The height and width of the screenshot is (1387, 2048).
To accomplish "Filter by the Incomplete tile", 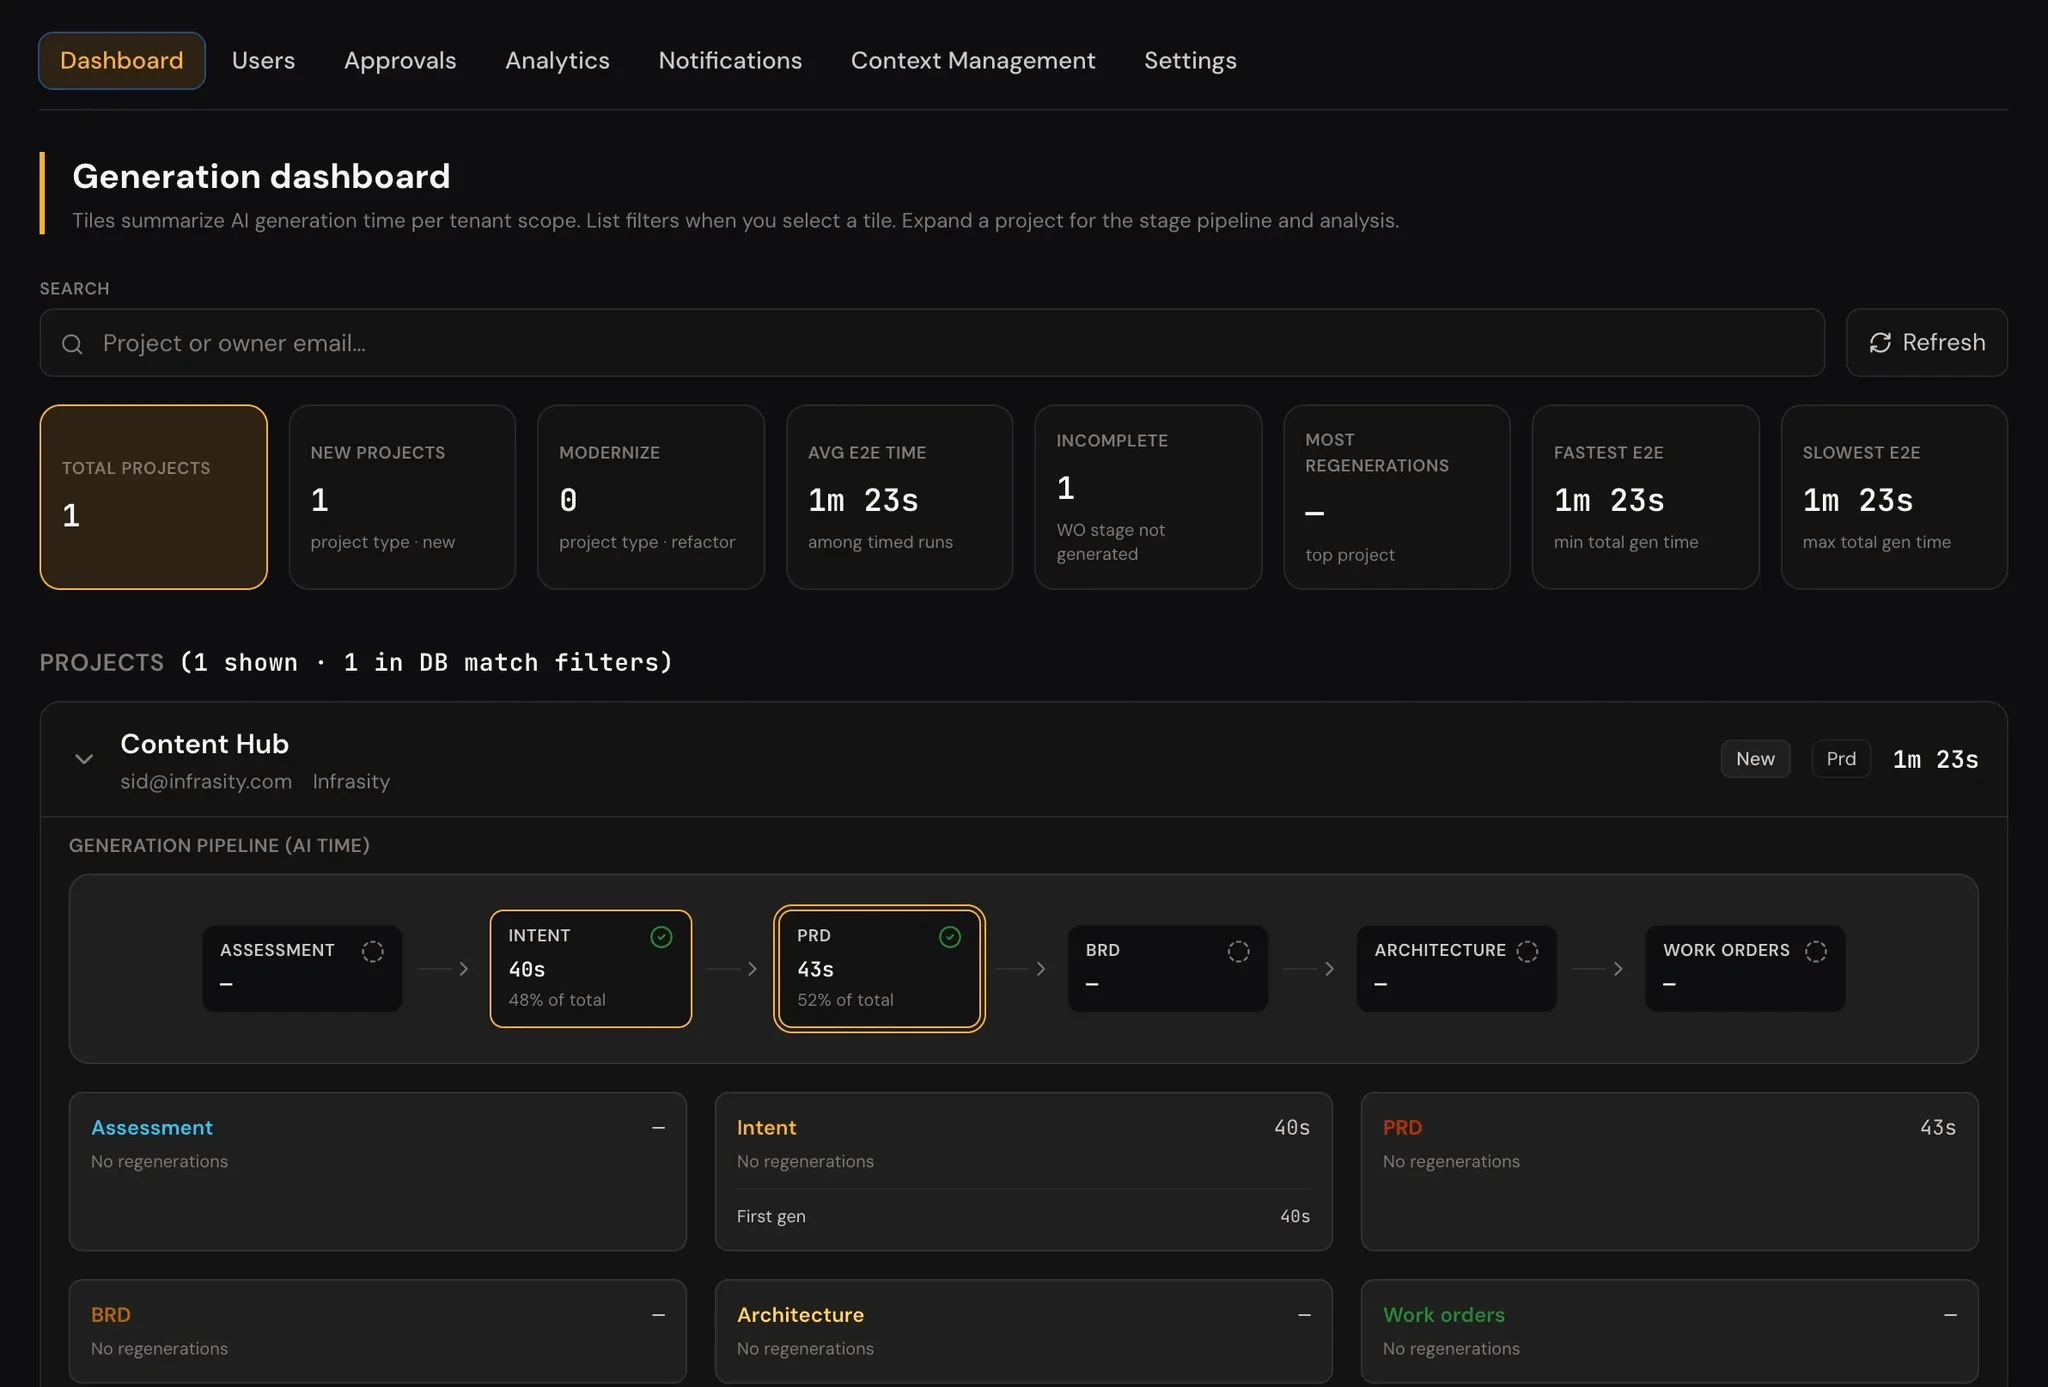I will click(1148, 497).
